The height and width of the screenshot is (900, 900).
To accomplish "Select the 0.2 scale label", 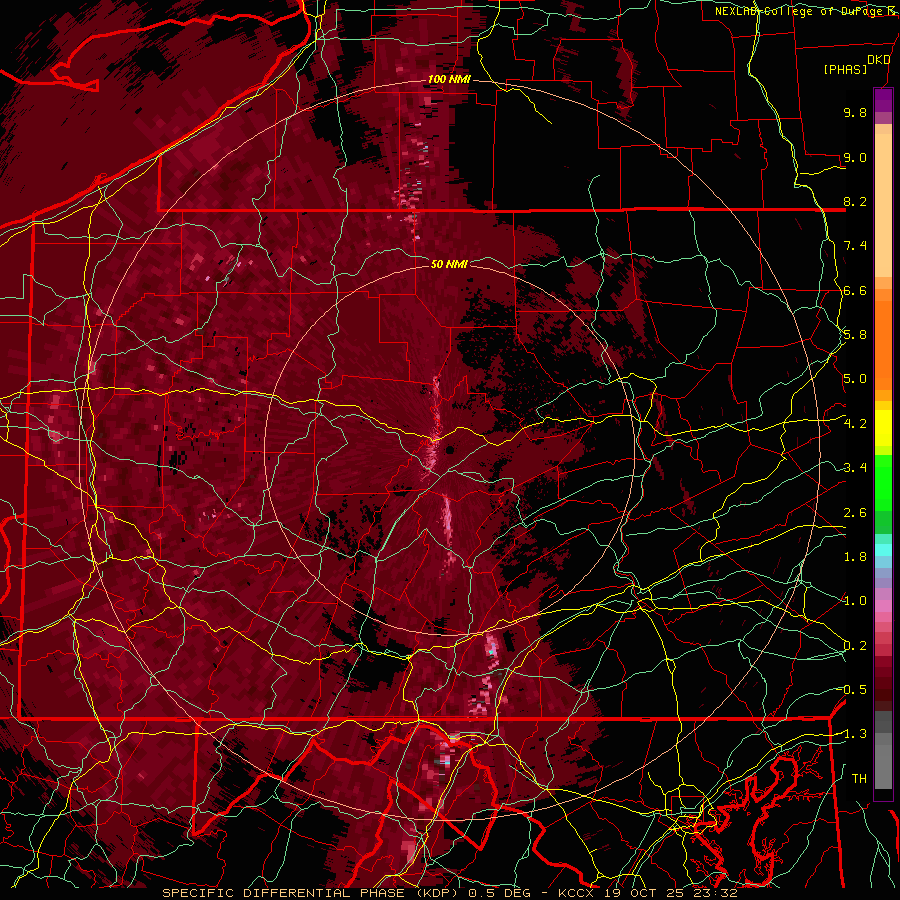I will pos(855,646).
